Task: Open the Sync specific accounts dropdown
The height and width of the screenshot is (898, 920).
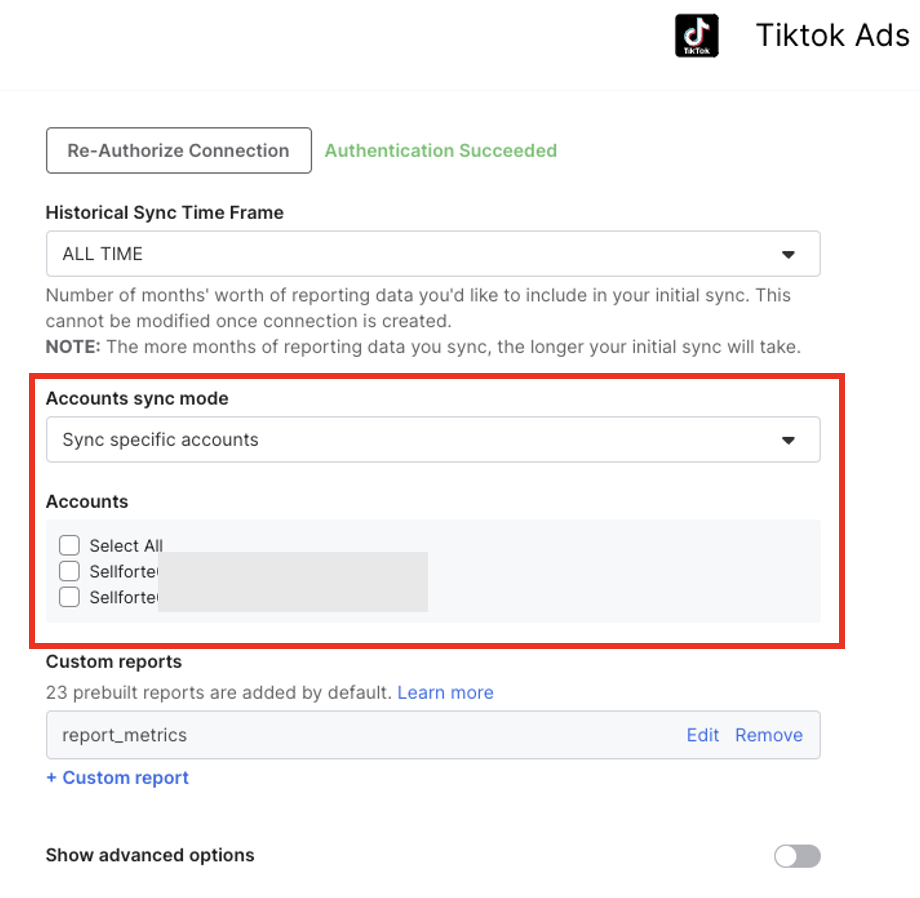Action: [x=432, y=440]
